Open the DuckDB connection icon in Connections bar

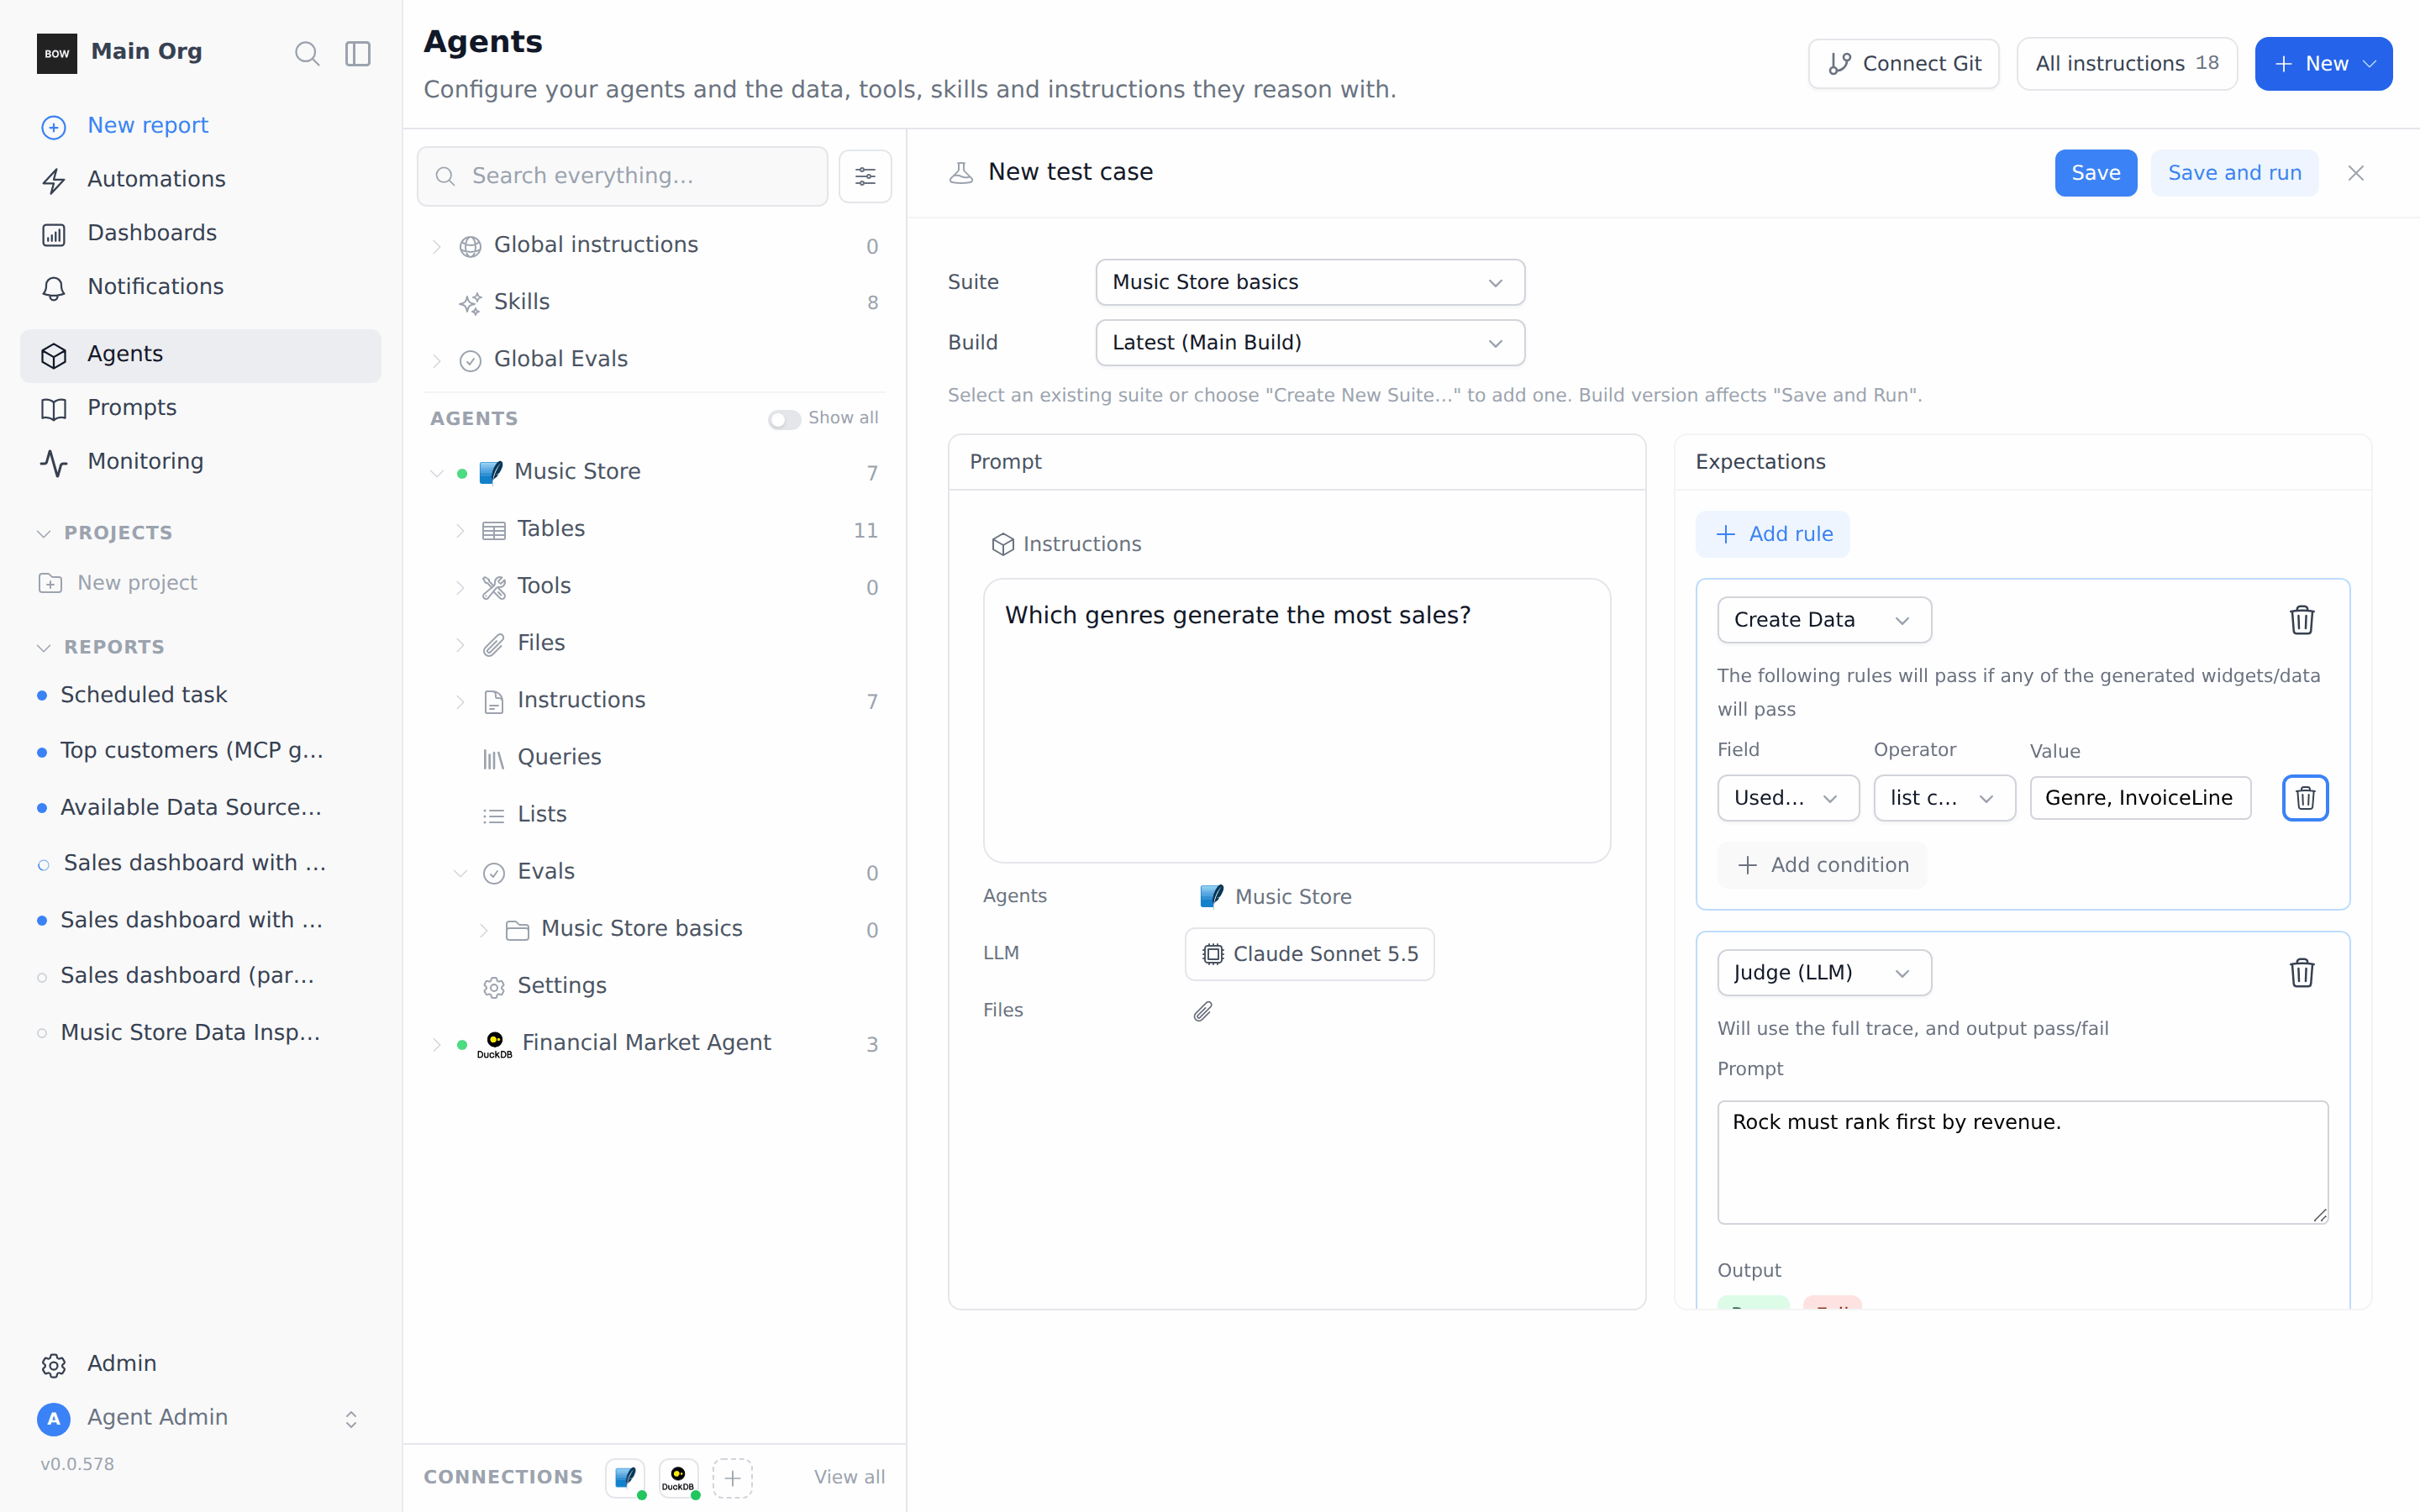click(679, 1477)
